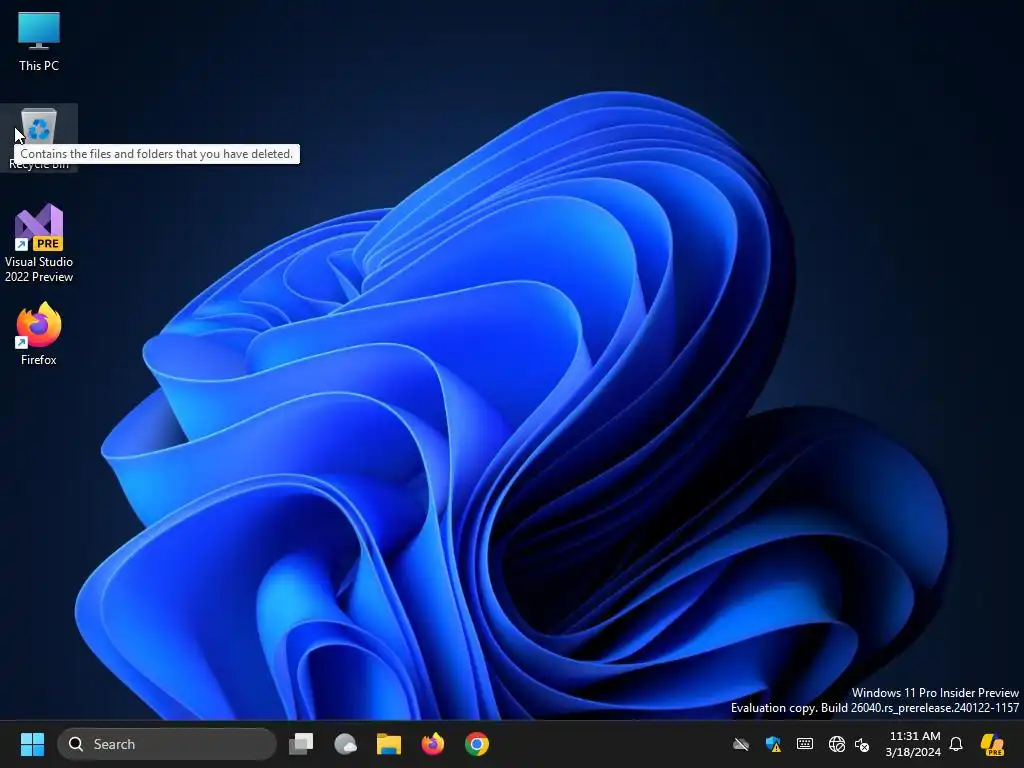The image size is (1024, 768).
Task: Open the notification bell icon
Action: coord(956,744)
